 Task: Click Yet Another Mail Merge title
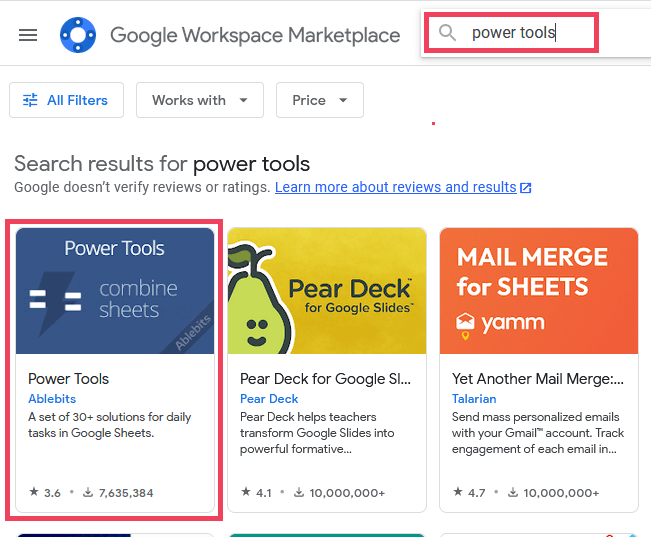coord(538,379)
